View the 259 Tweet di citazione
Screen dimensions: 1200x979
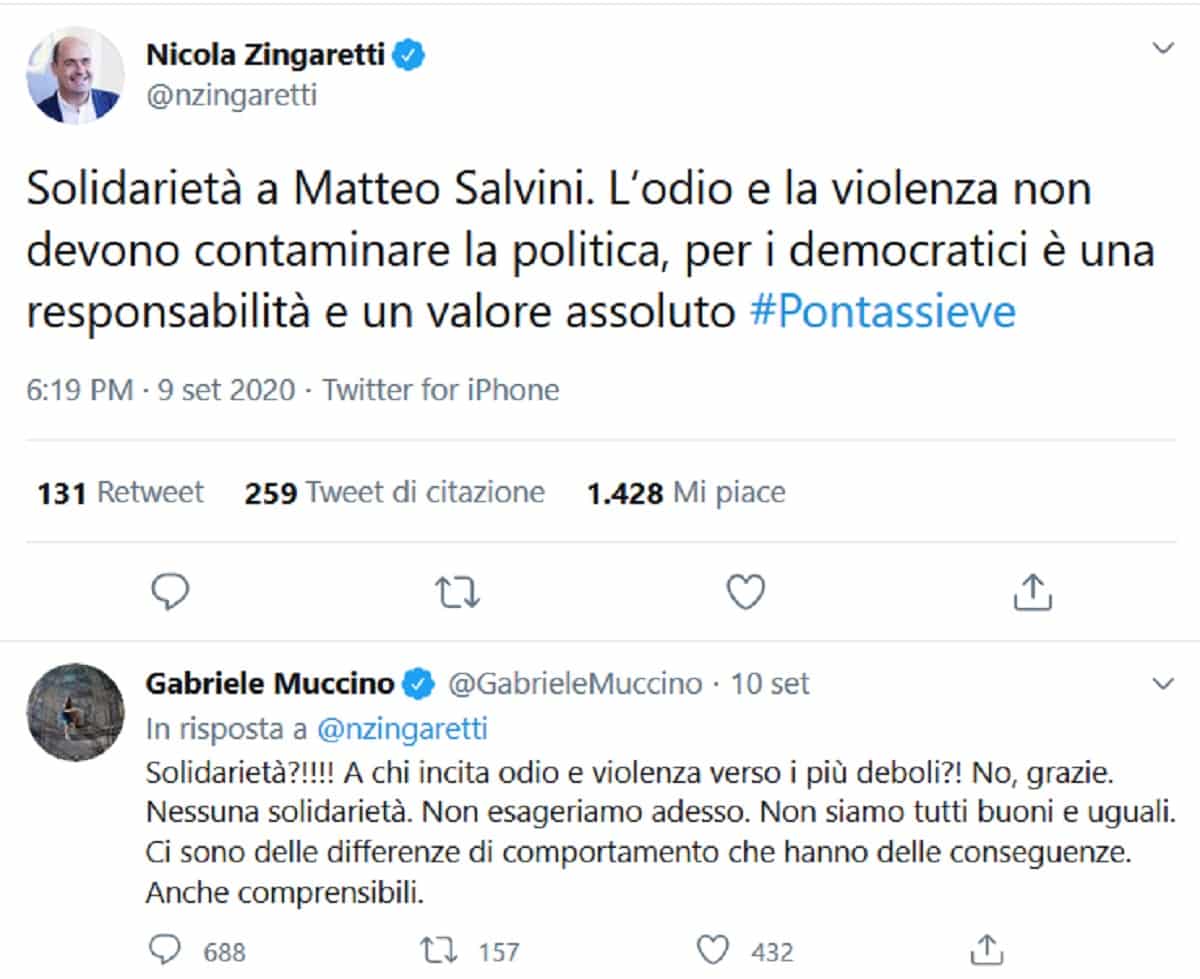[394, 492]
